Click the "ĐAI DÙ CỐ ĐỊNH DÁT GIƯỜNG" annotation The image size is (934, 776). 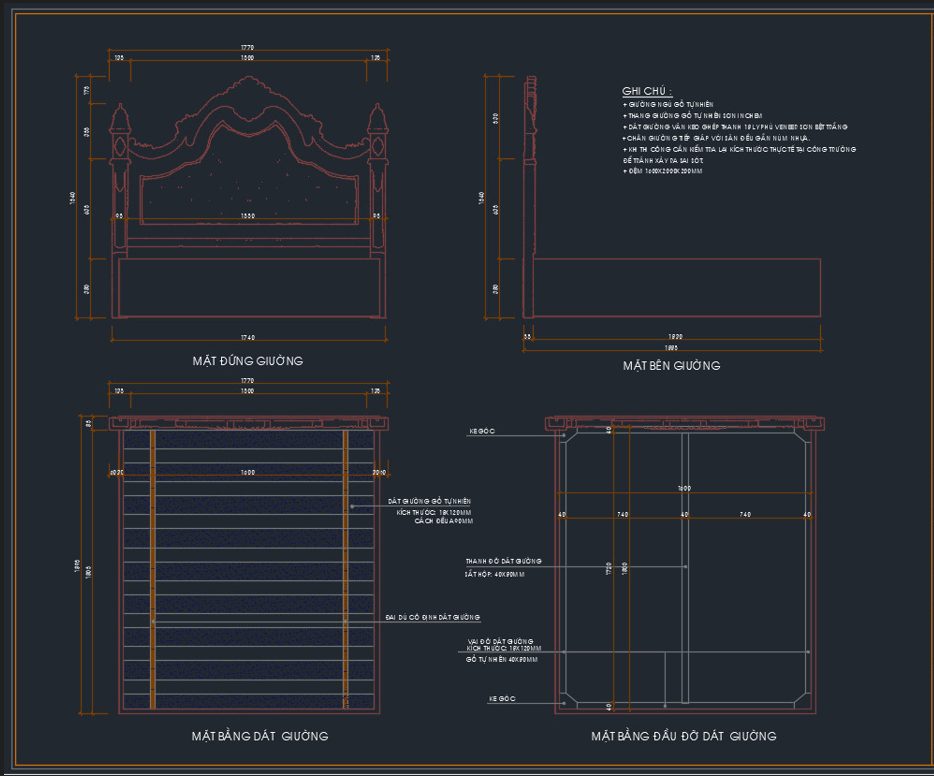click(432, 618)
